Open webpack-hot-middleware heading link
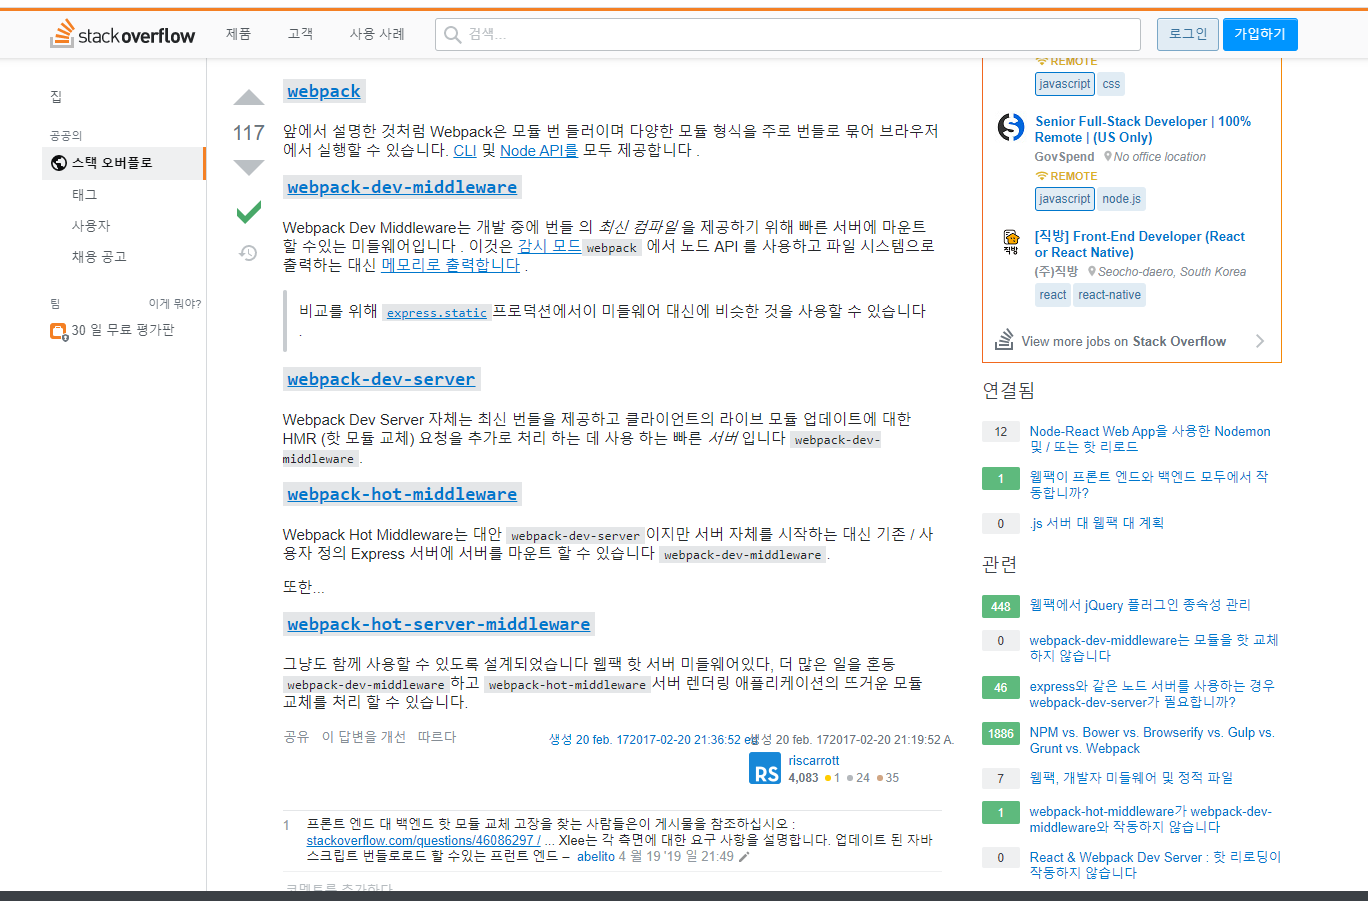Image resolution: width=1368 pixels, height=901 pixels. coord(402,494)
